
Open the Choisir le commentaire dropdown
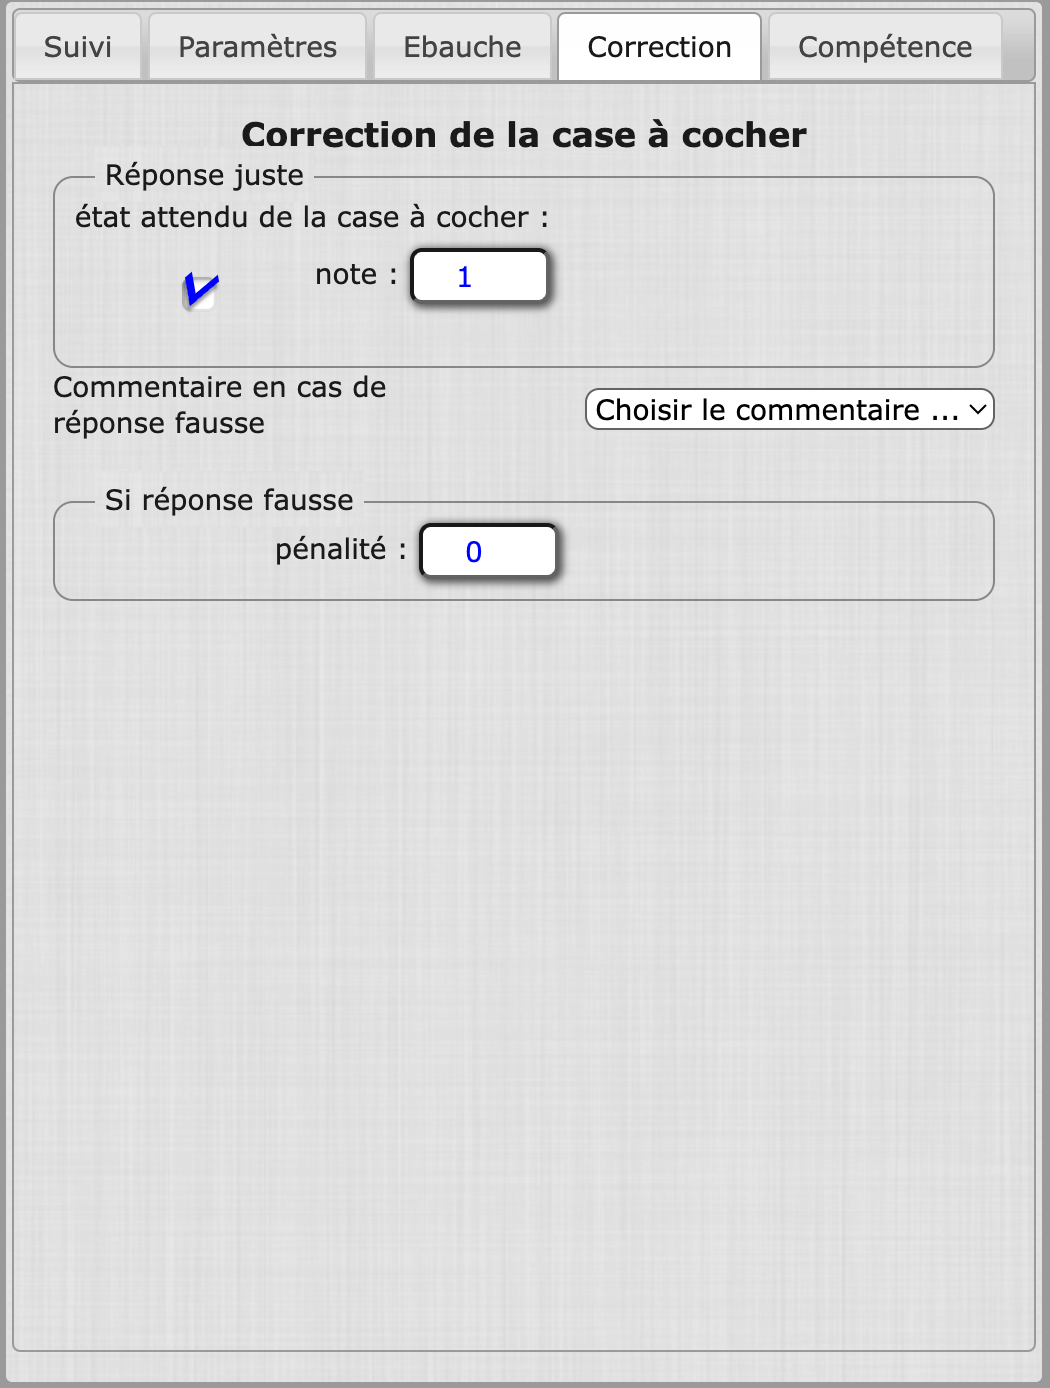[x=776, y=410]
